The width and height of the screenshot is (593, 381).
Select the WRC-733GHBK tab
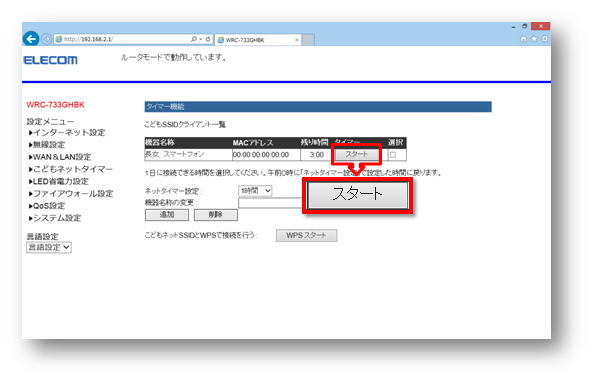coord(258,40)
